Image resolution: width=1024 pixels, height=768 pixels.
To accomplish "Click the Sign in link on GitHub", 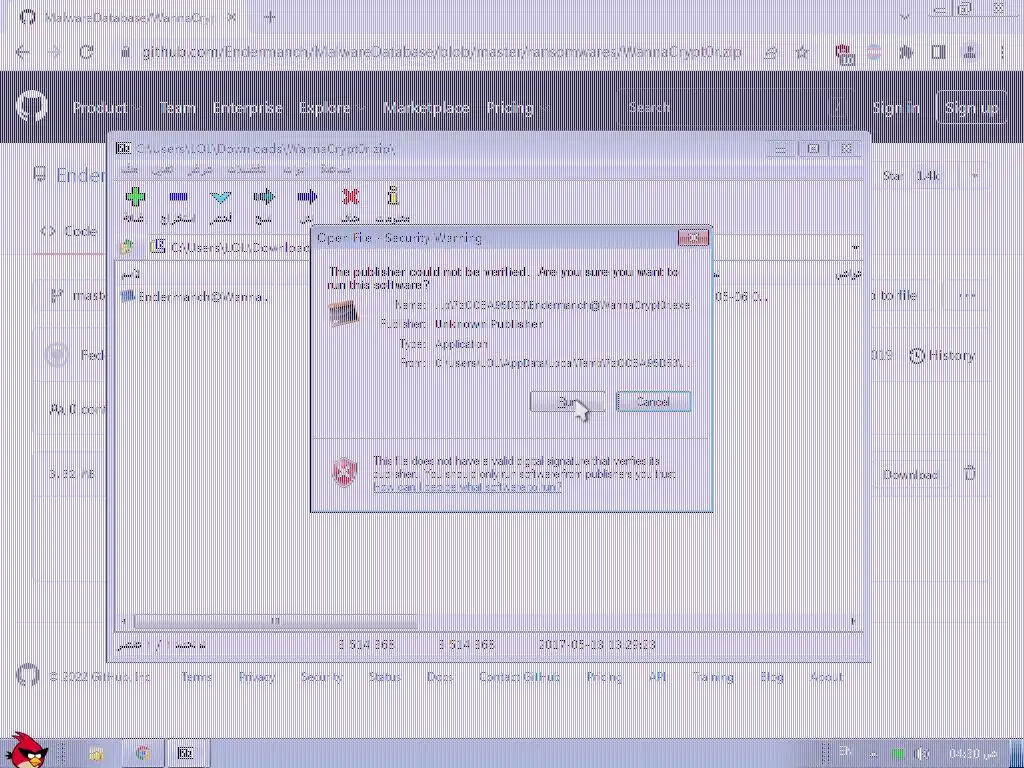I will tap(895, 108).
